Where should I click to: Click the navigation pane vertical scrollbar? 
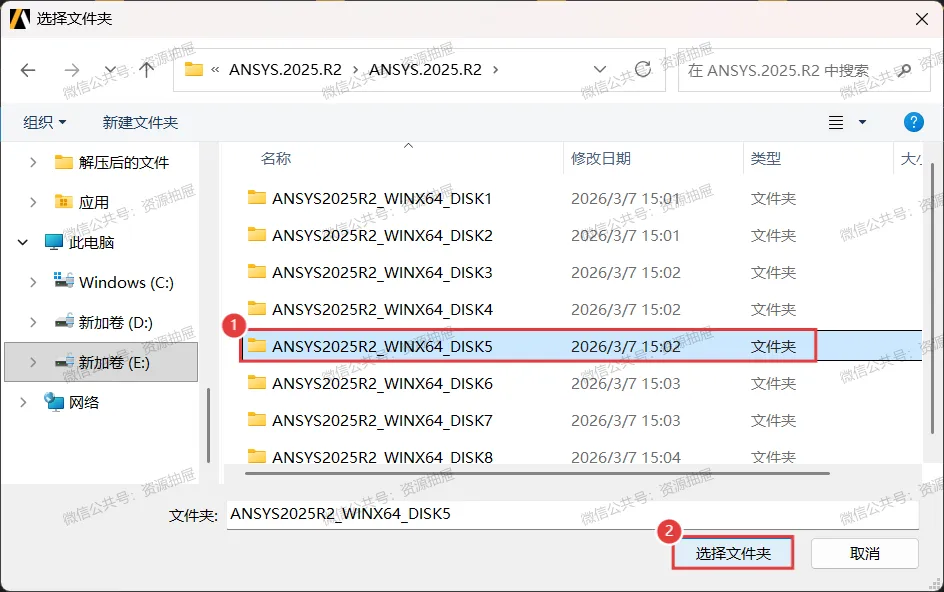point(208,425)
